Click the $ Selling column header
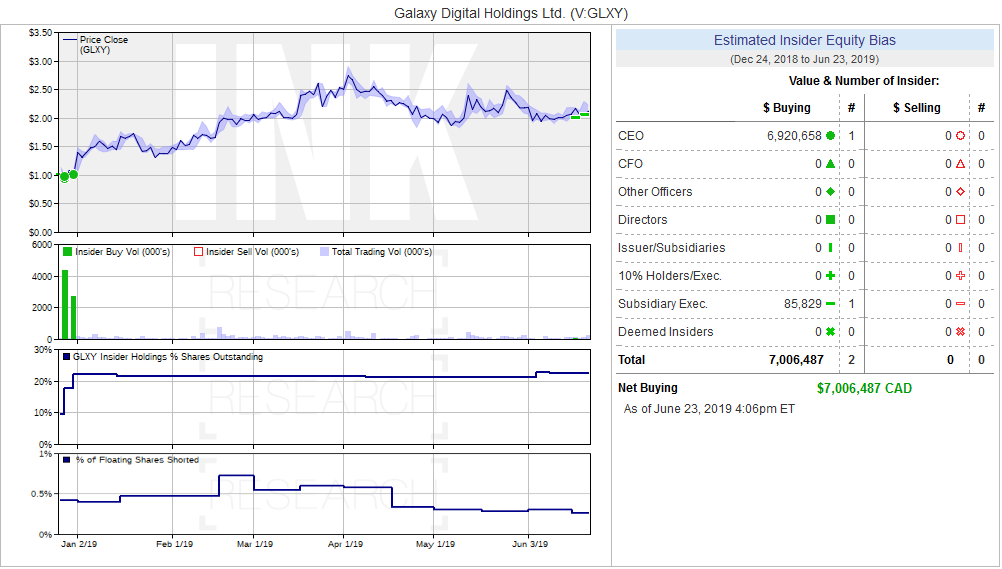This screenshot has width=1002, height=569. click(916, 107)
